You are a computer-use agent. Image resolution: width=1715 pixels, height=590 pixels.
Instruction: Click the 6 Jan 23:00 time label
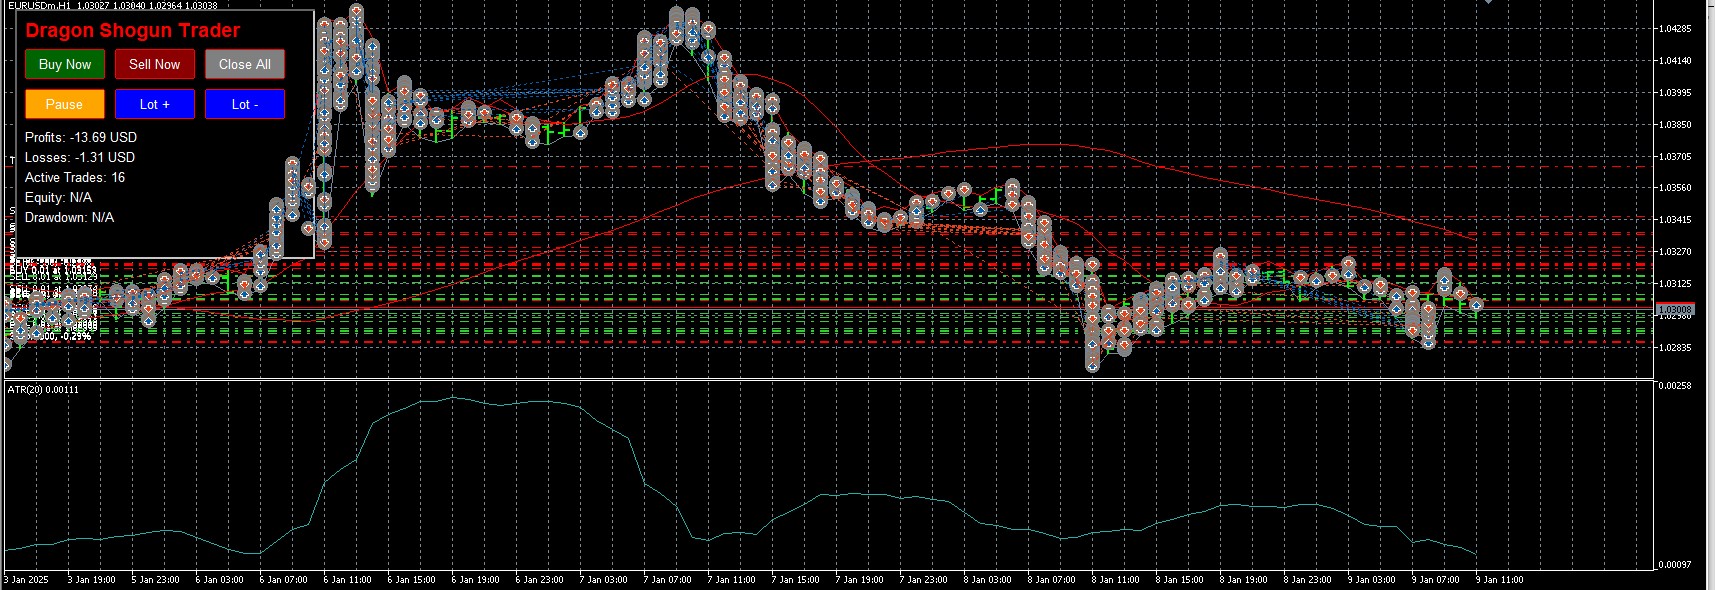click(x=540, y=579)
